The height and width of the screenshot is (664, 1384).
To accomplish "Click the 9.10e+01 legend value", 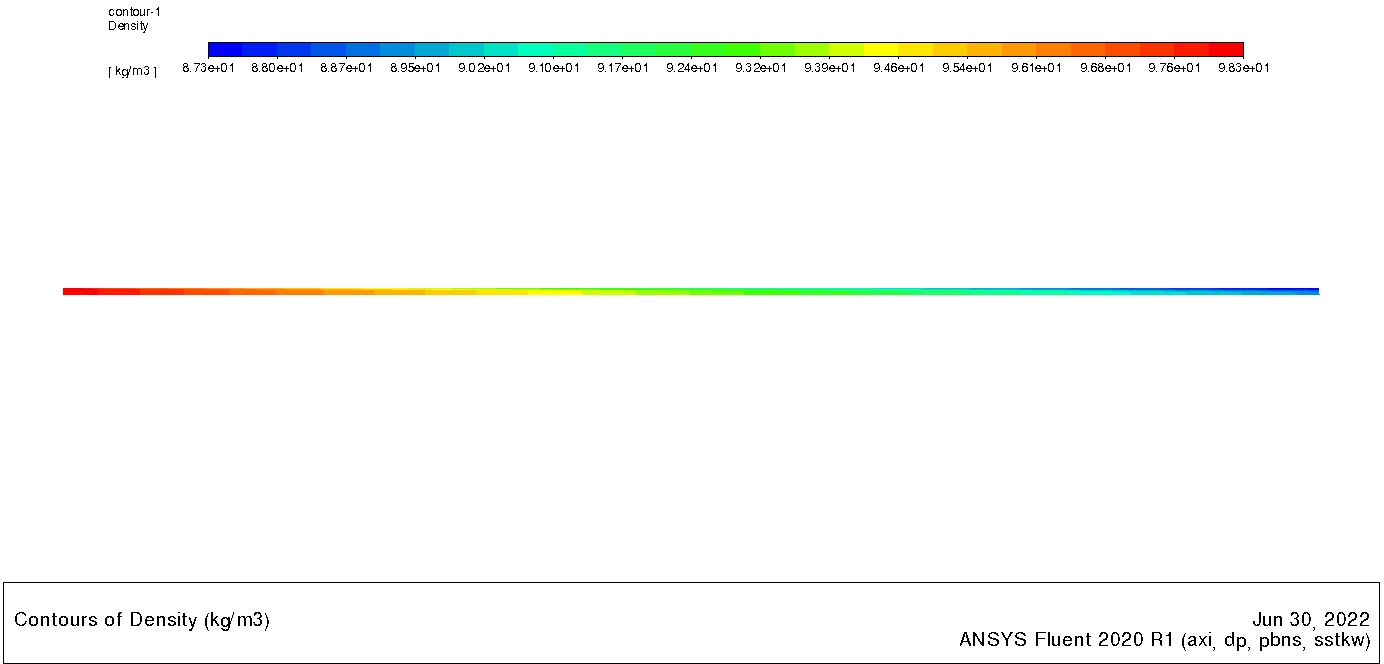I will (x=554, y=68).
